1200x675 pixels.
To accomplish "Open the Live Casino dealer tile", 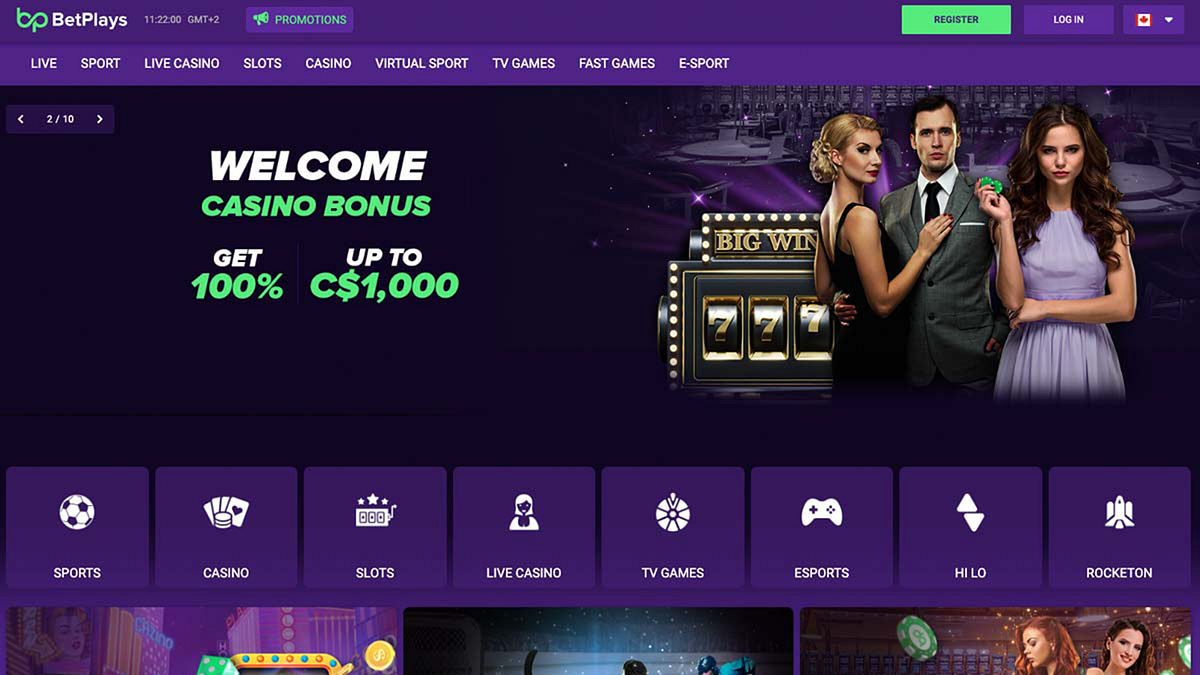I will [524, 526].
